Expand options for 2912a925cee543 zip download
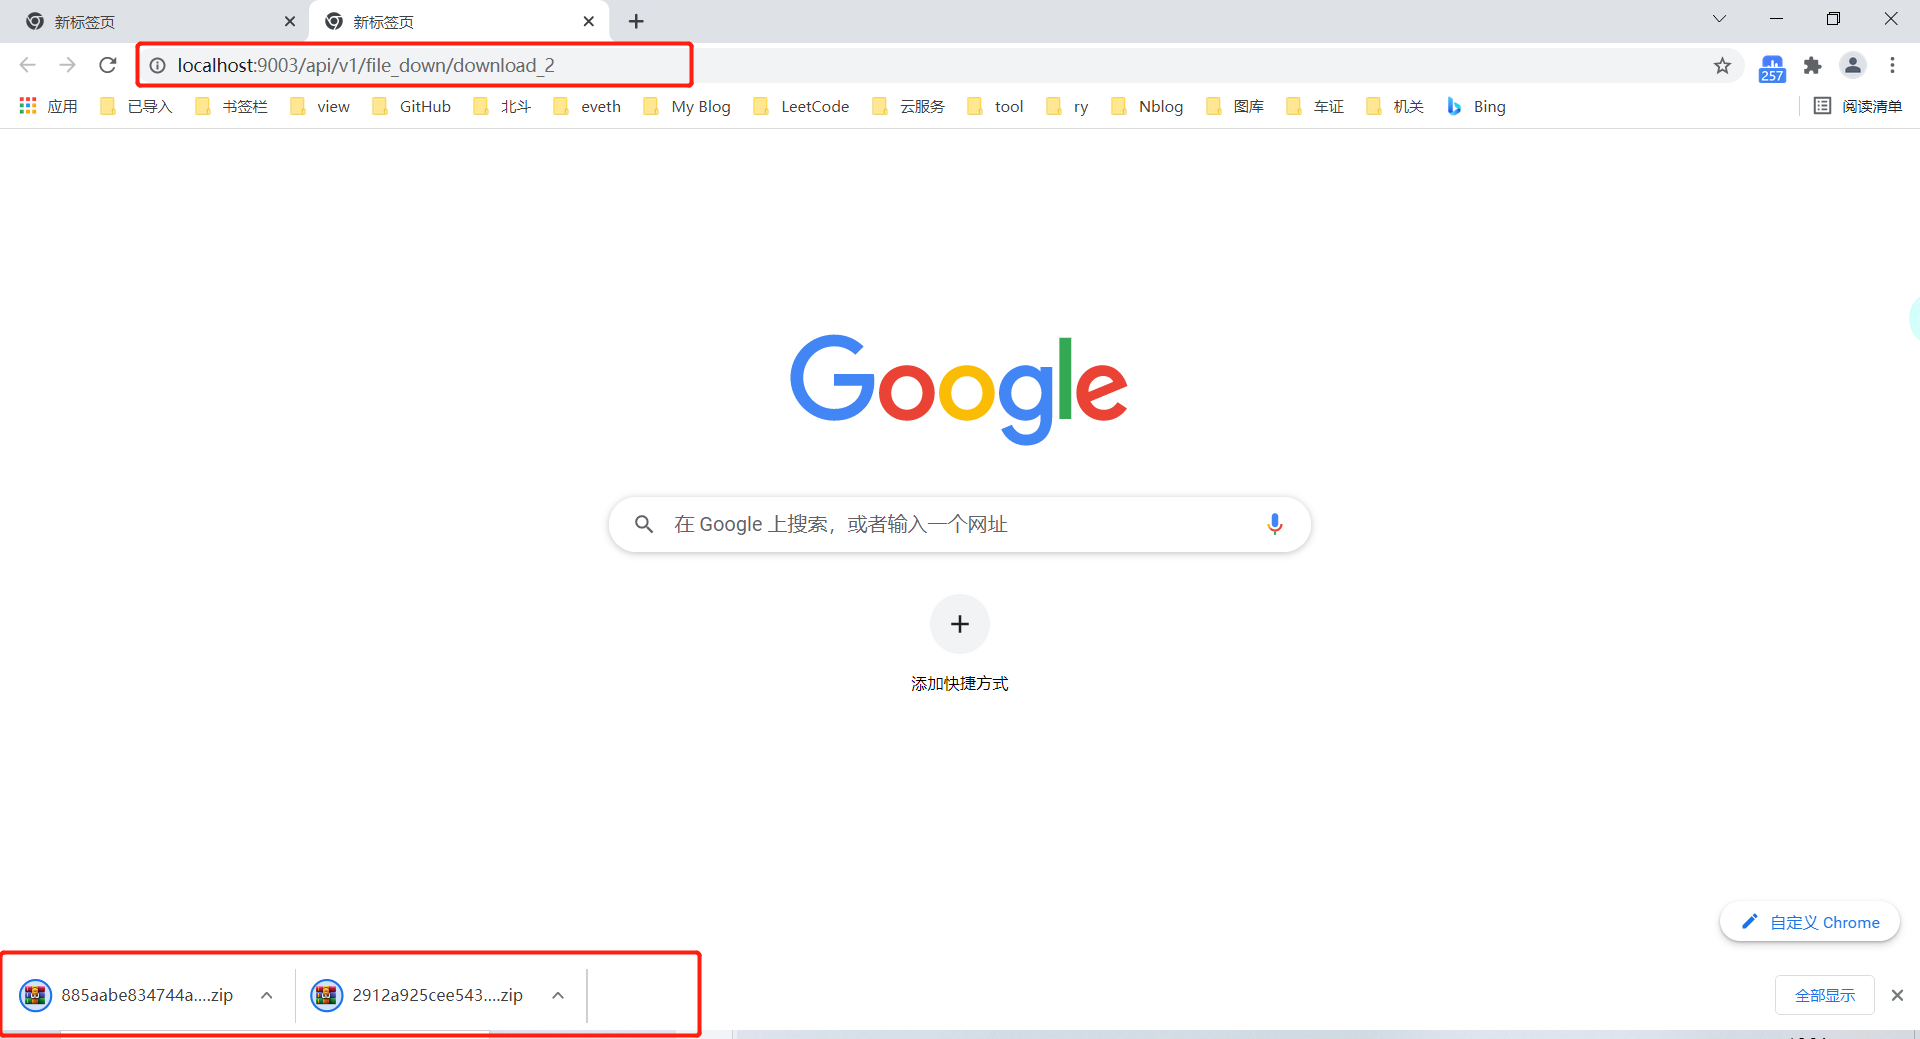Viewport: 1920px width, 1039px height. (558, 995)
